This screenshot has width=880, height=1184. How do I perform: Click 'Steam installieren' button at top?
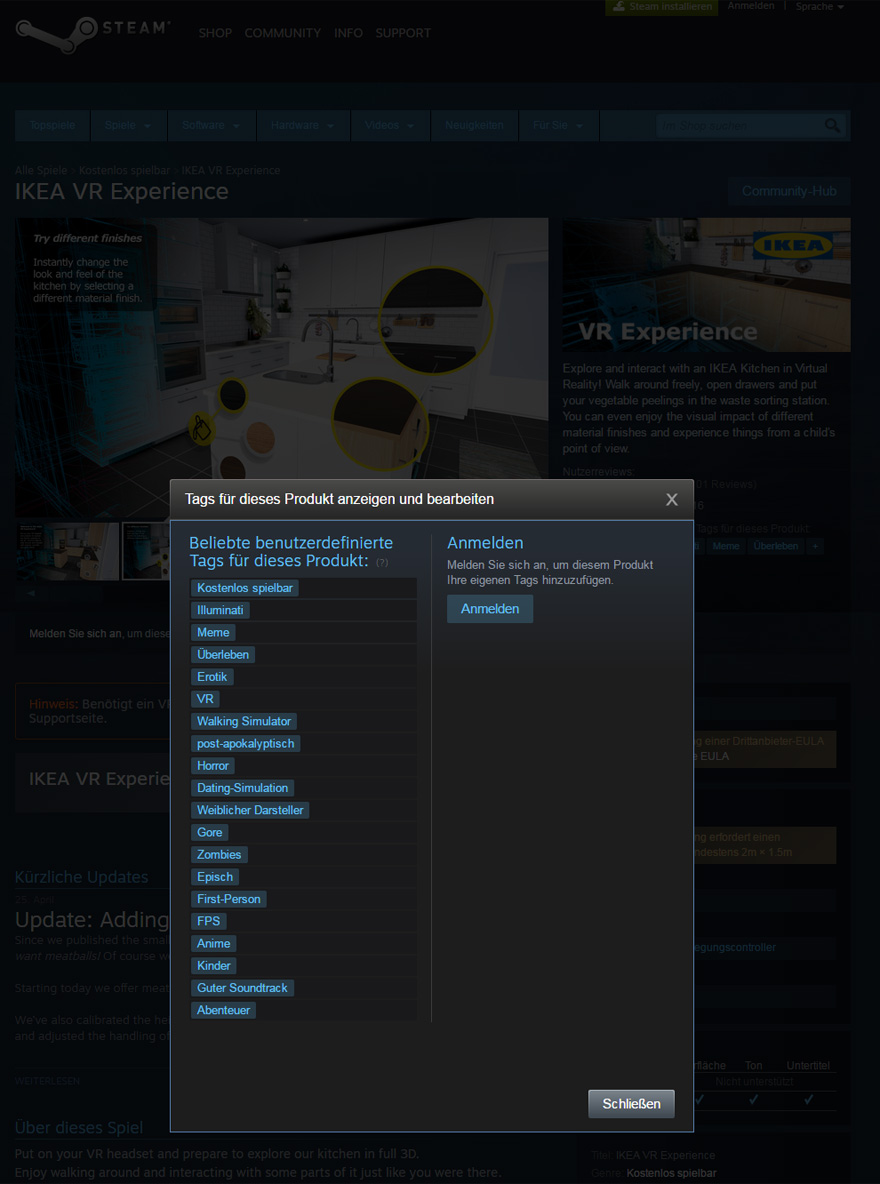[662, 7]
